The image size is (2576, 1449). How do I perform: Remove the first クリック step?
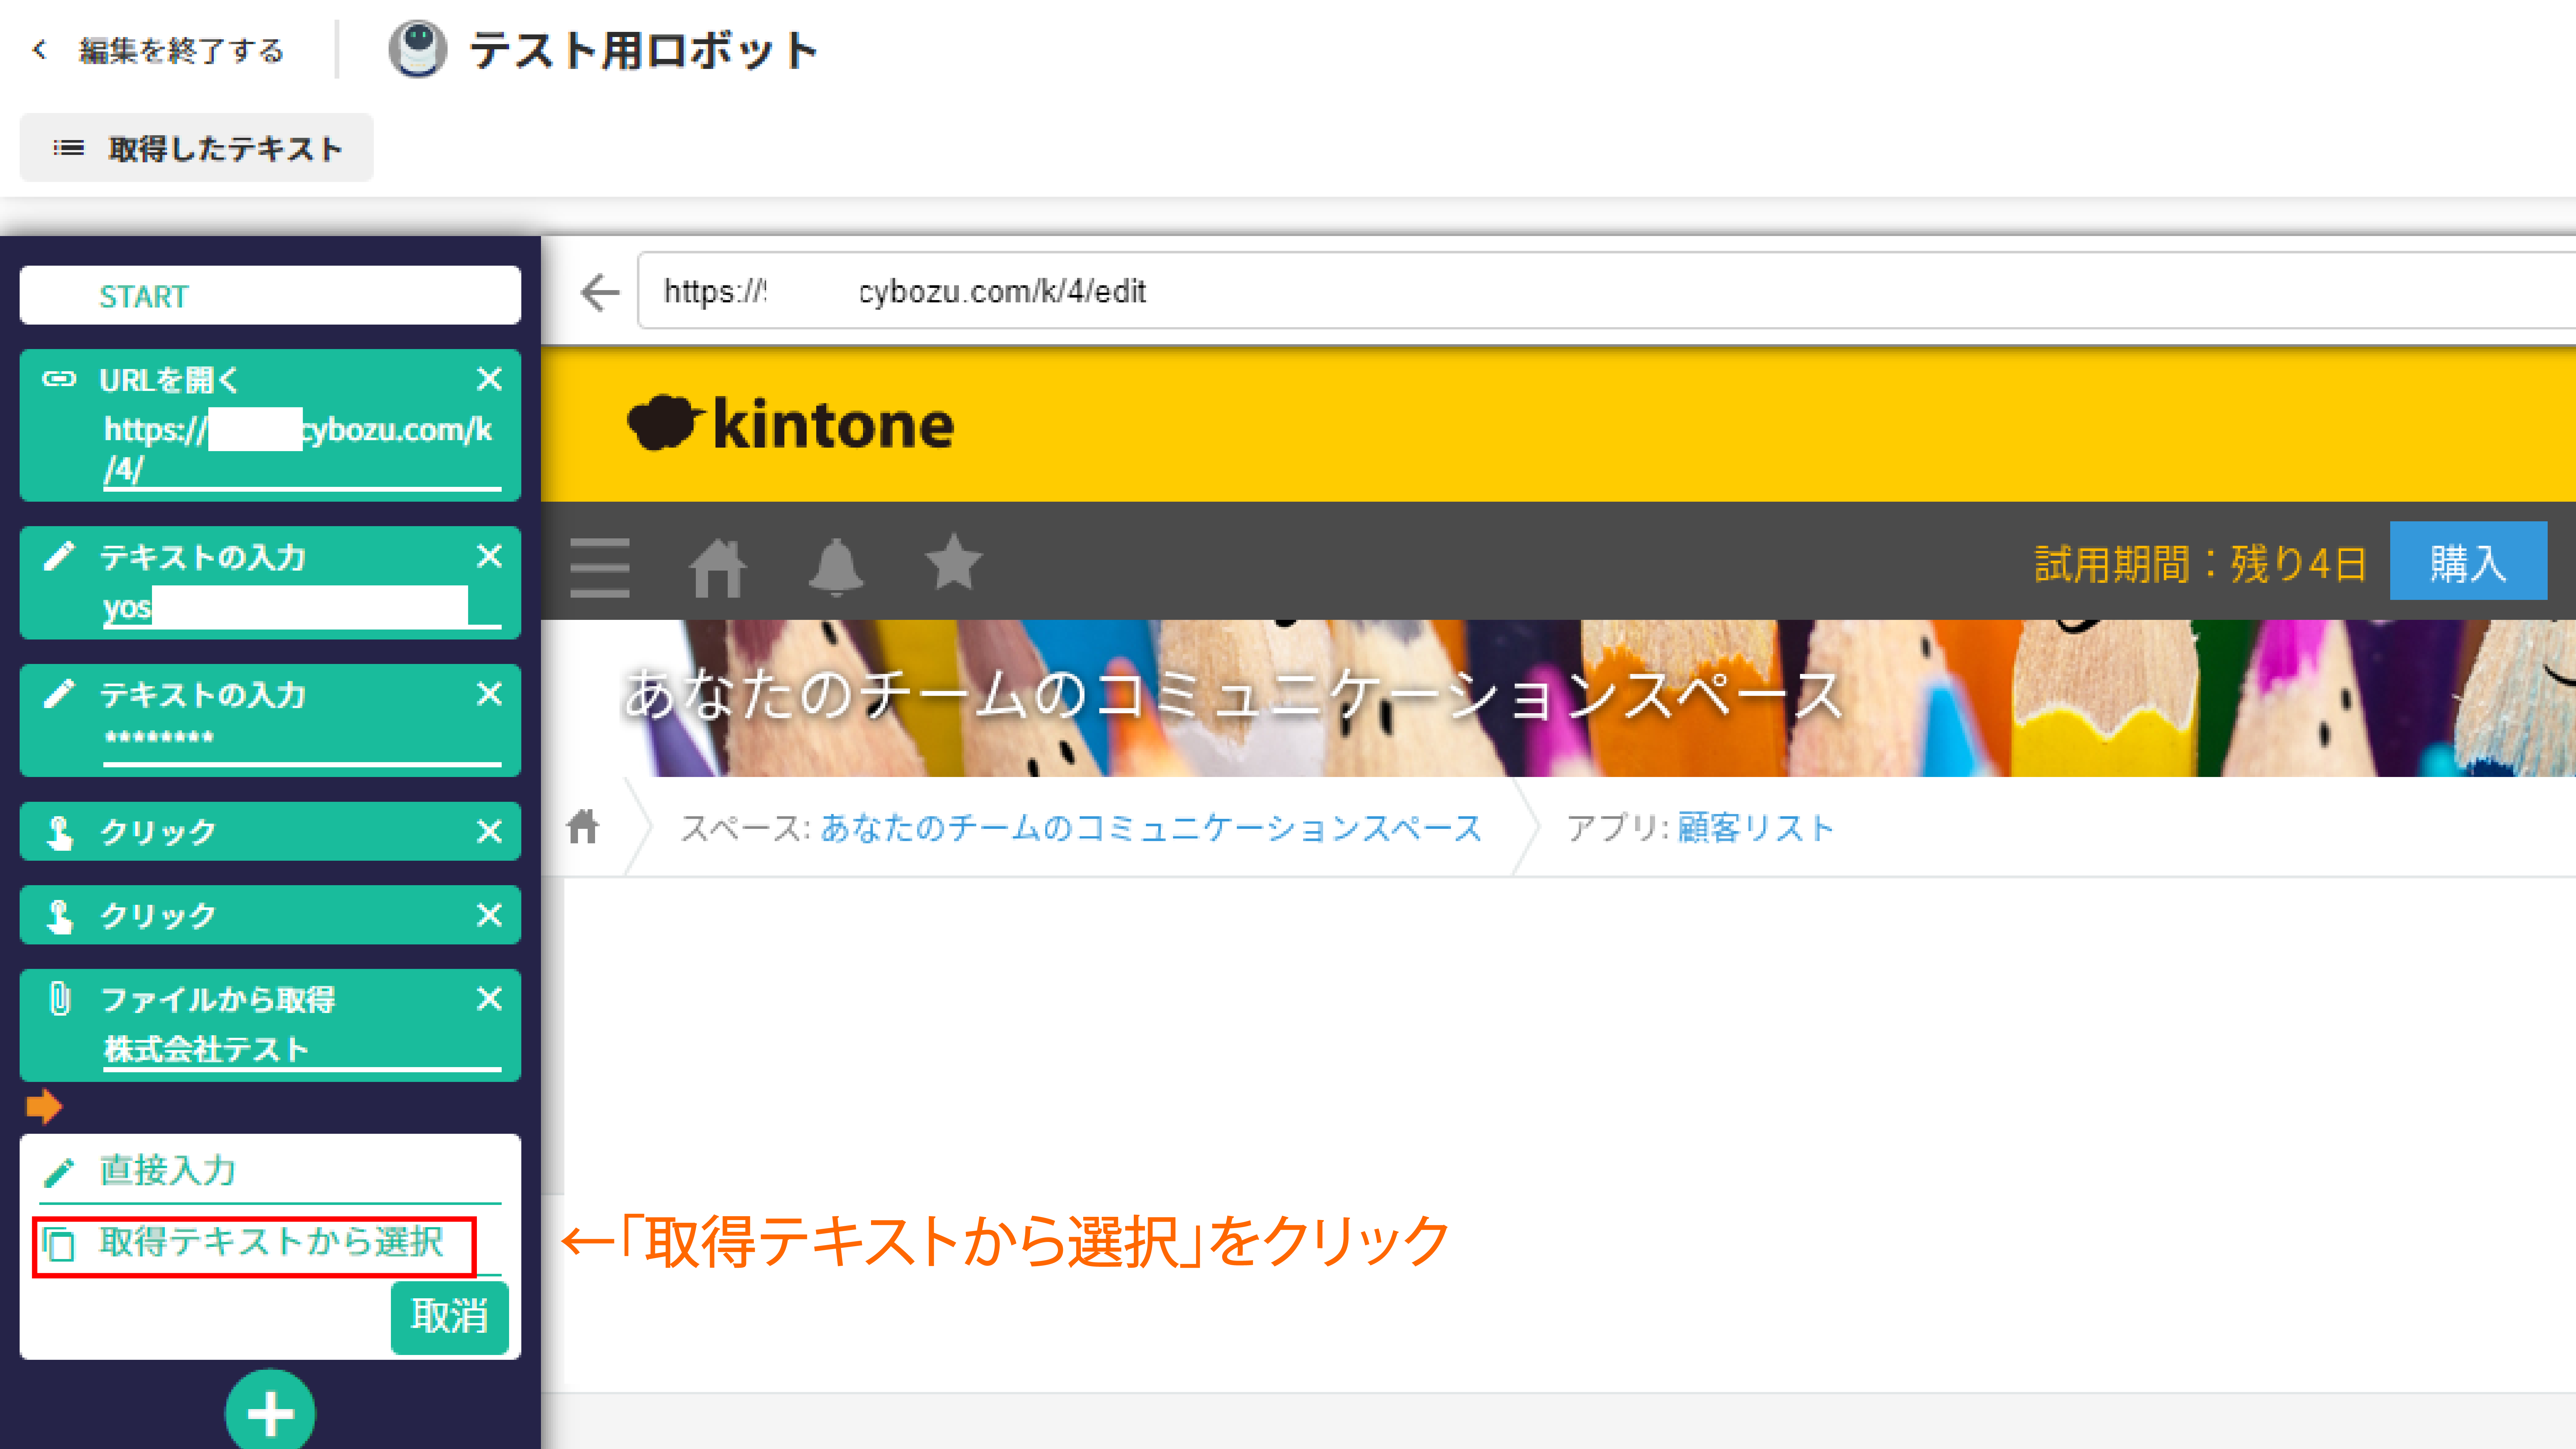pyautogui.click(x=489, y=831)
